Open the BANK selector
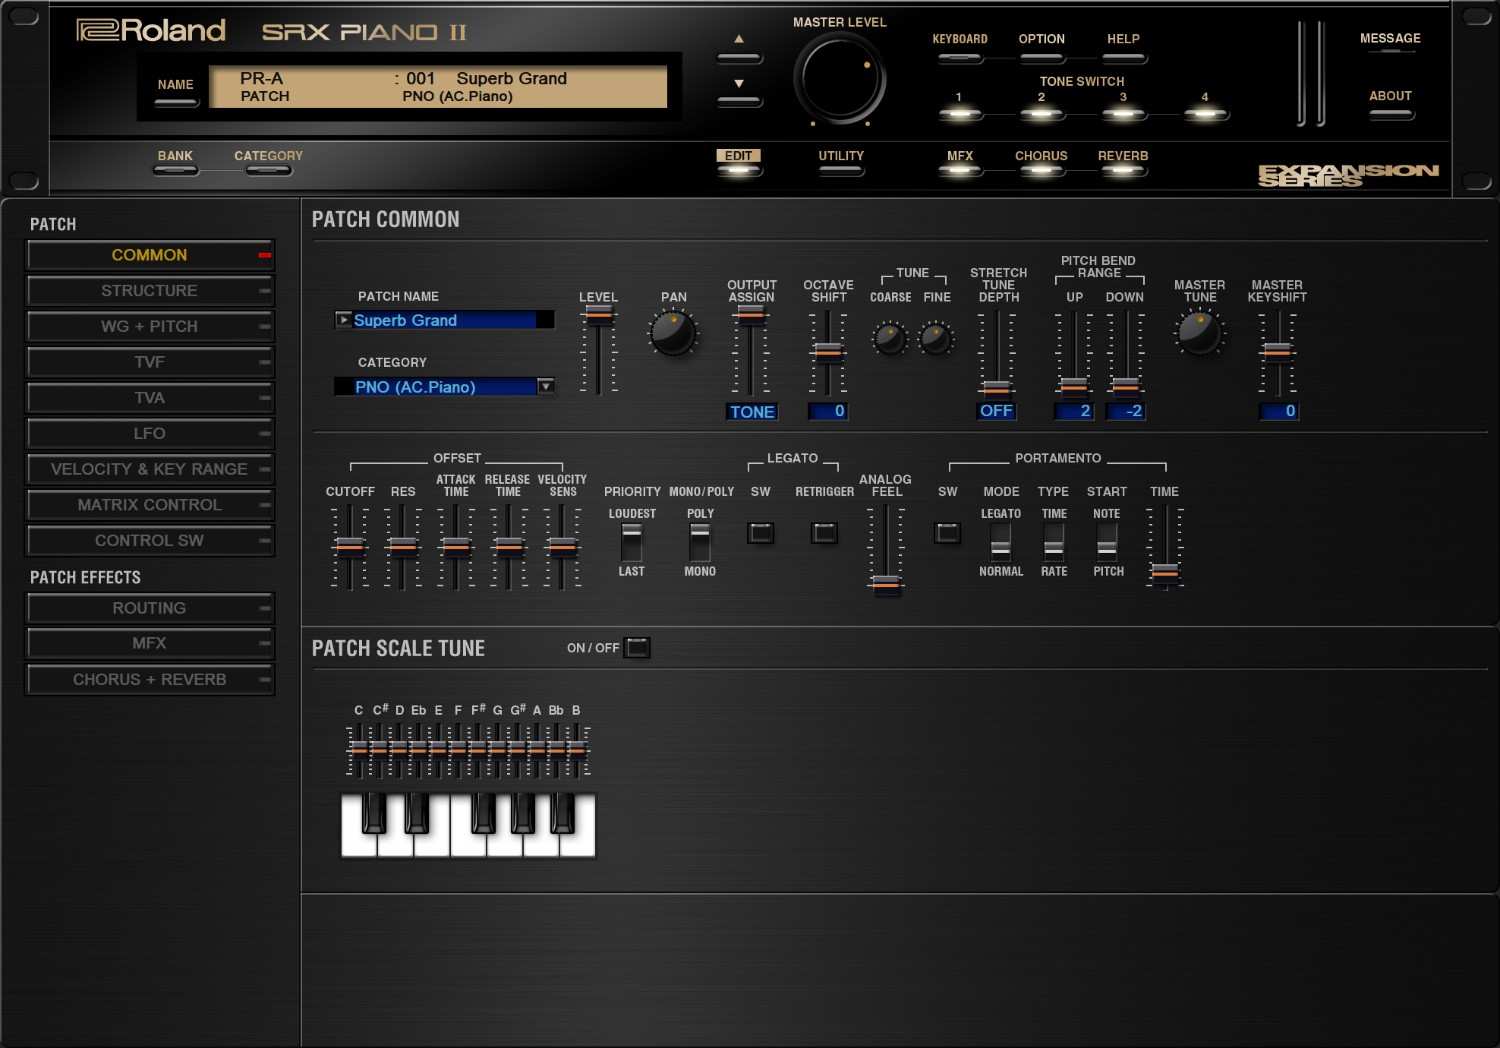This screenshot has width=1500, height=1048. [x=175, y=168]
